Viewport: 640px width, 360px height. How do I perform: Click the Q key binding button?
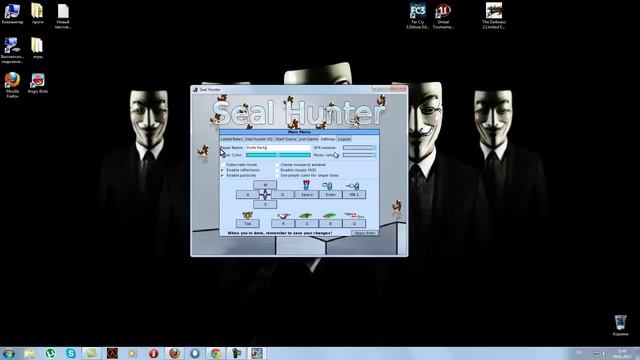pos(354,224)
